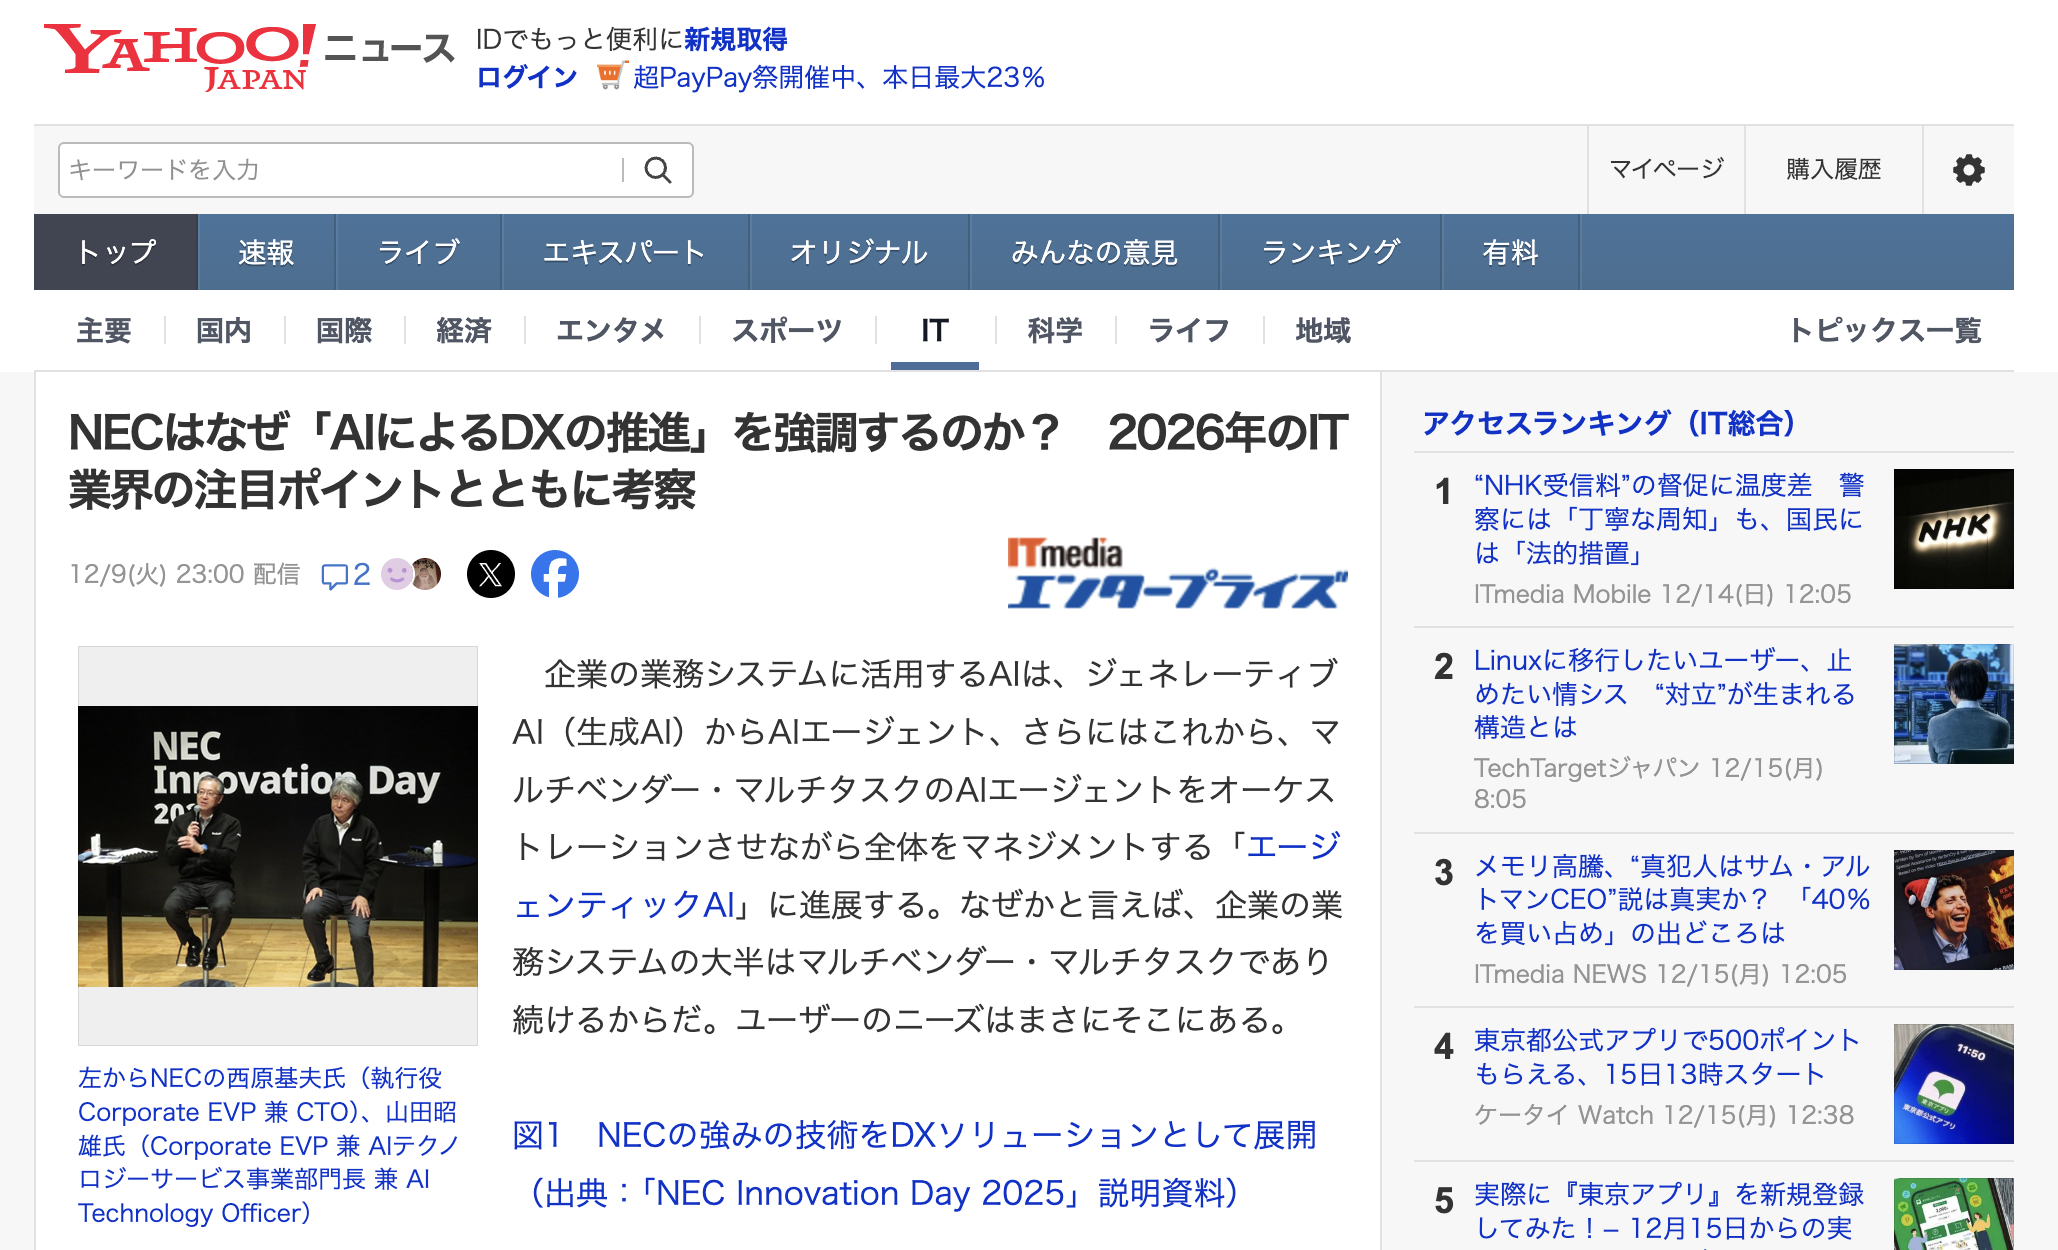Click the マイページ button
2058x1250 pixels.
click(1666, 170)
